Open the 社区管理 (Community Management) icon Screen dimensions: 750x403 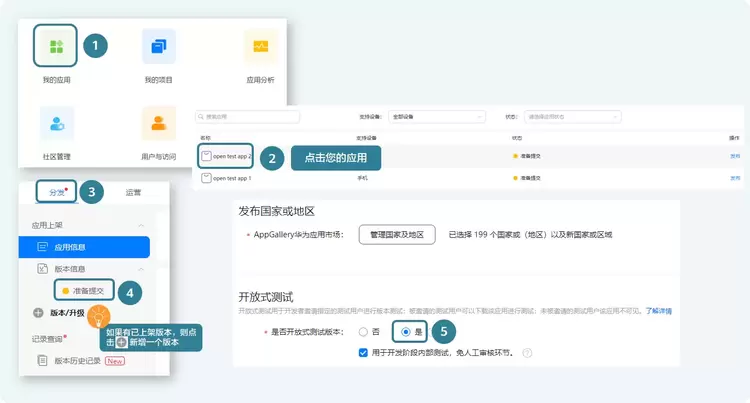[x=57, y=124]
